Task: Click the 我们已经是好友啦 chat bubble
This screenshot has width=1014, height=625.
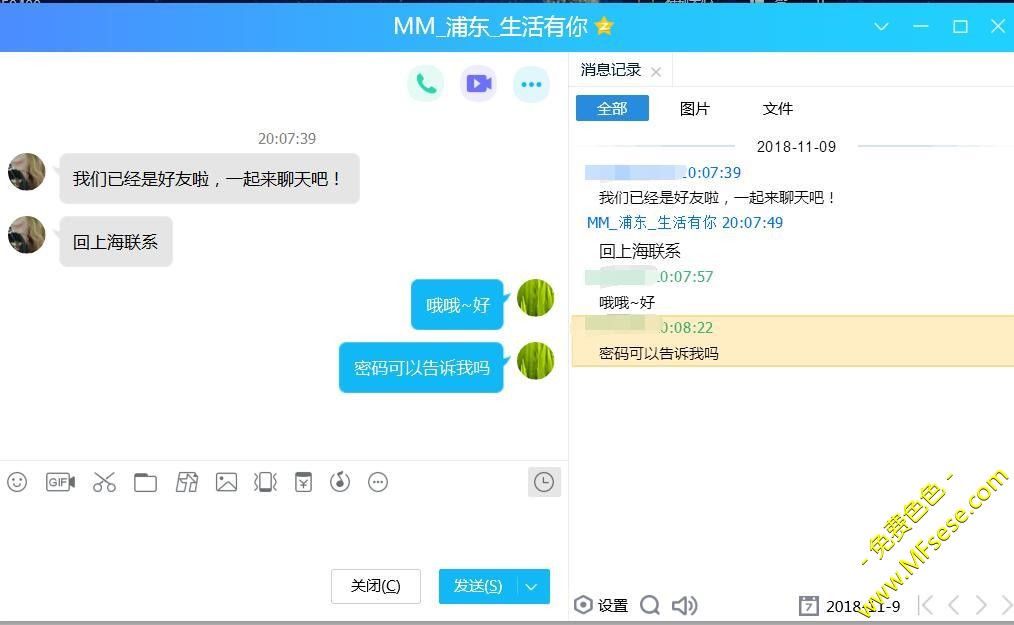Action: click(x=209, y=179)
